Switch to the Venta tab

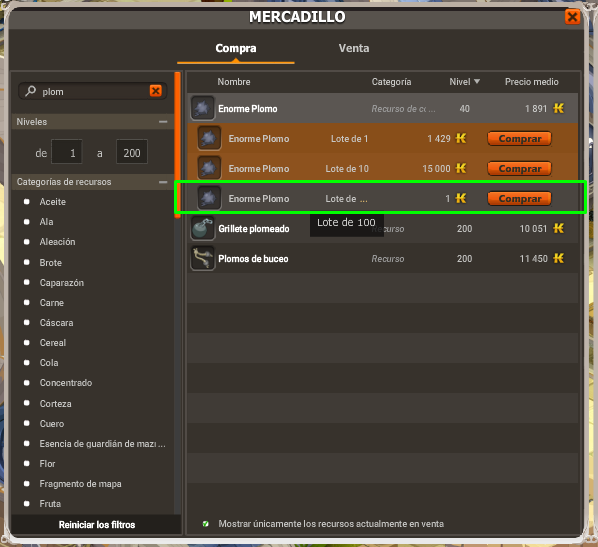pos(354,48)
